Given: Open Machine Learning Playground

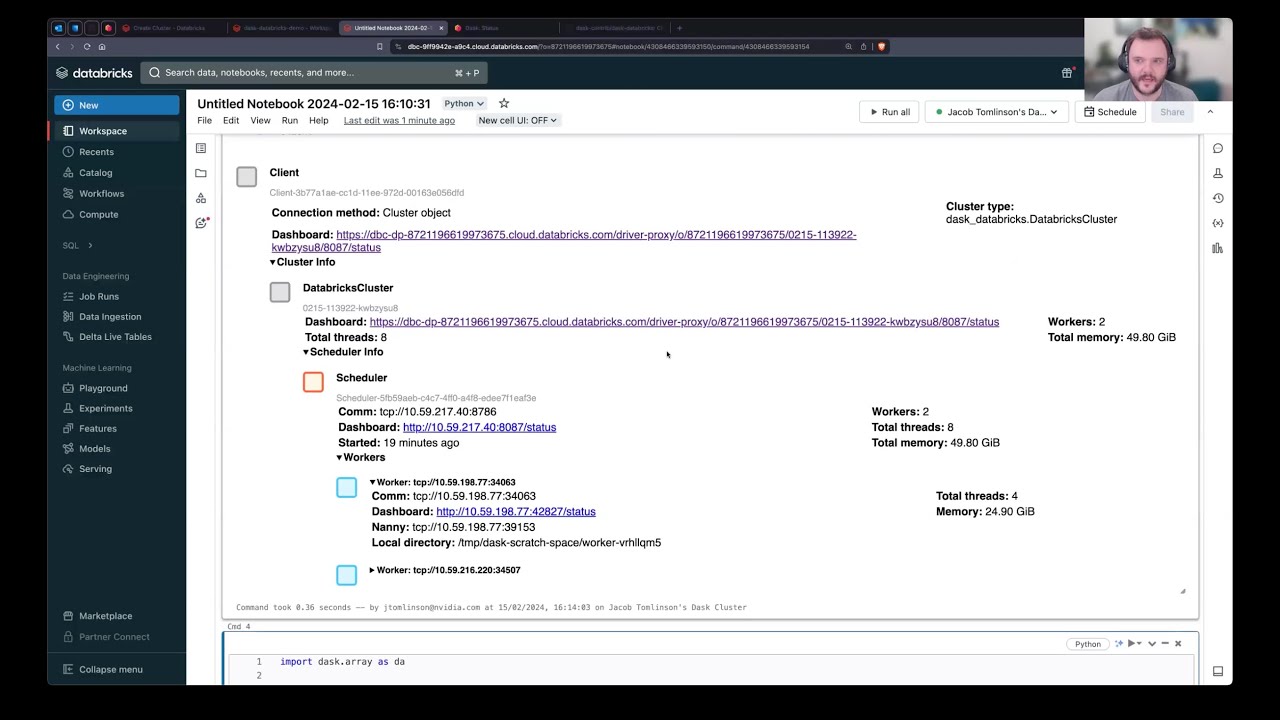Looking at the screenshot, I should pos(103,388).
